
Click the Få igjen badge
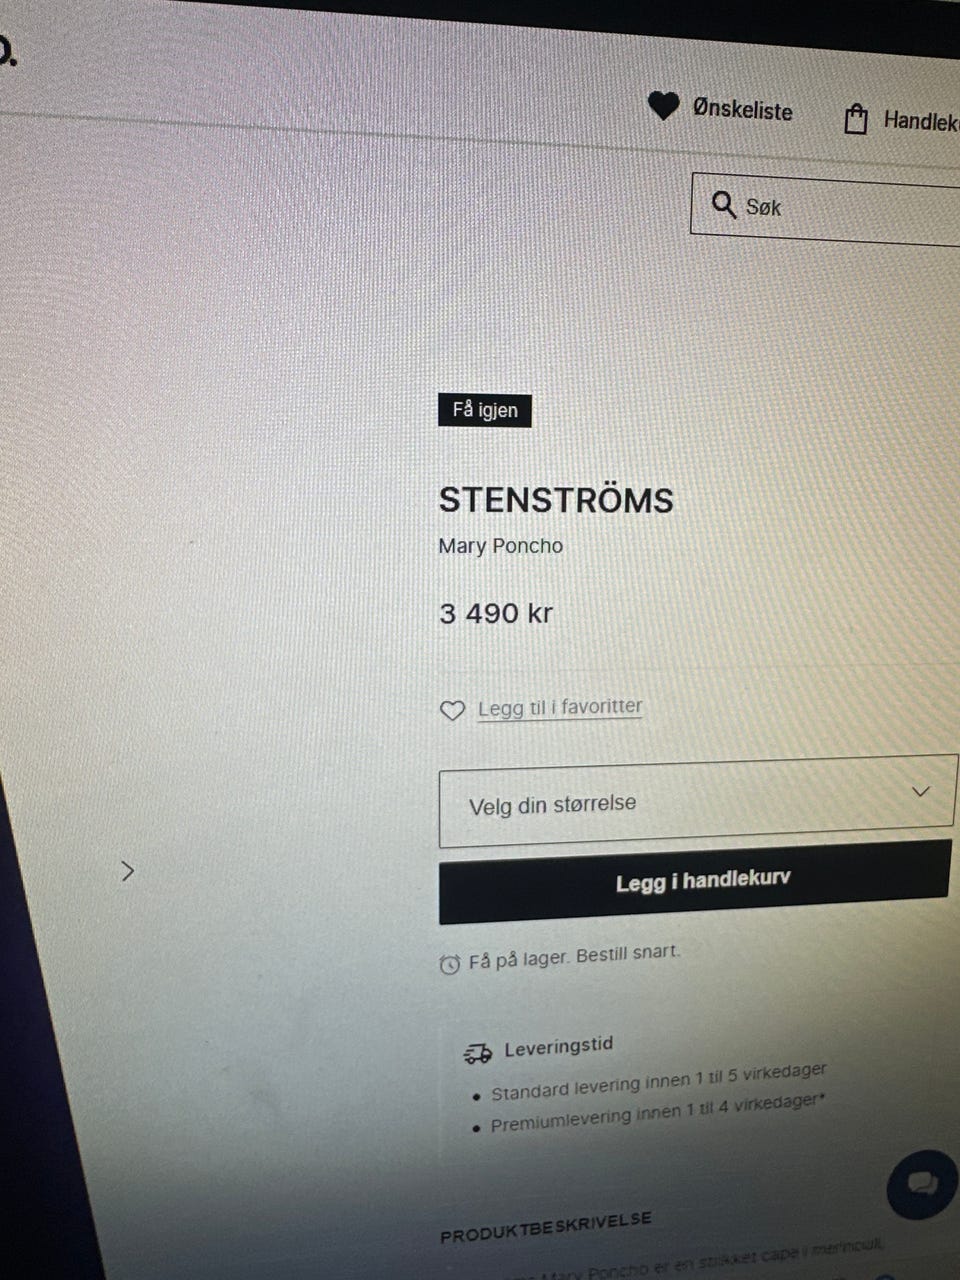pos(485,410)
